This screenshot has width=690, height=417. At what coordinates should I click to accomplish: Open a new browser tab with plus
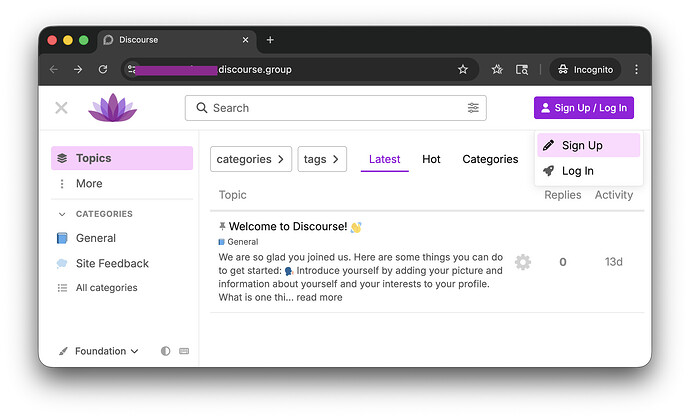click(270, 40)
